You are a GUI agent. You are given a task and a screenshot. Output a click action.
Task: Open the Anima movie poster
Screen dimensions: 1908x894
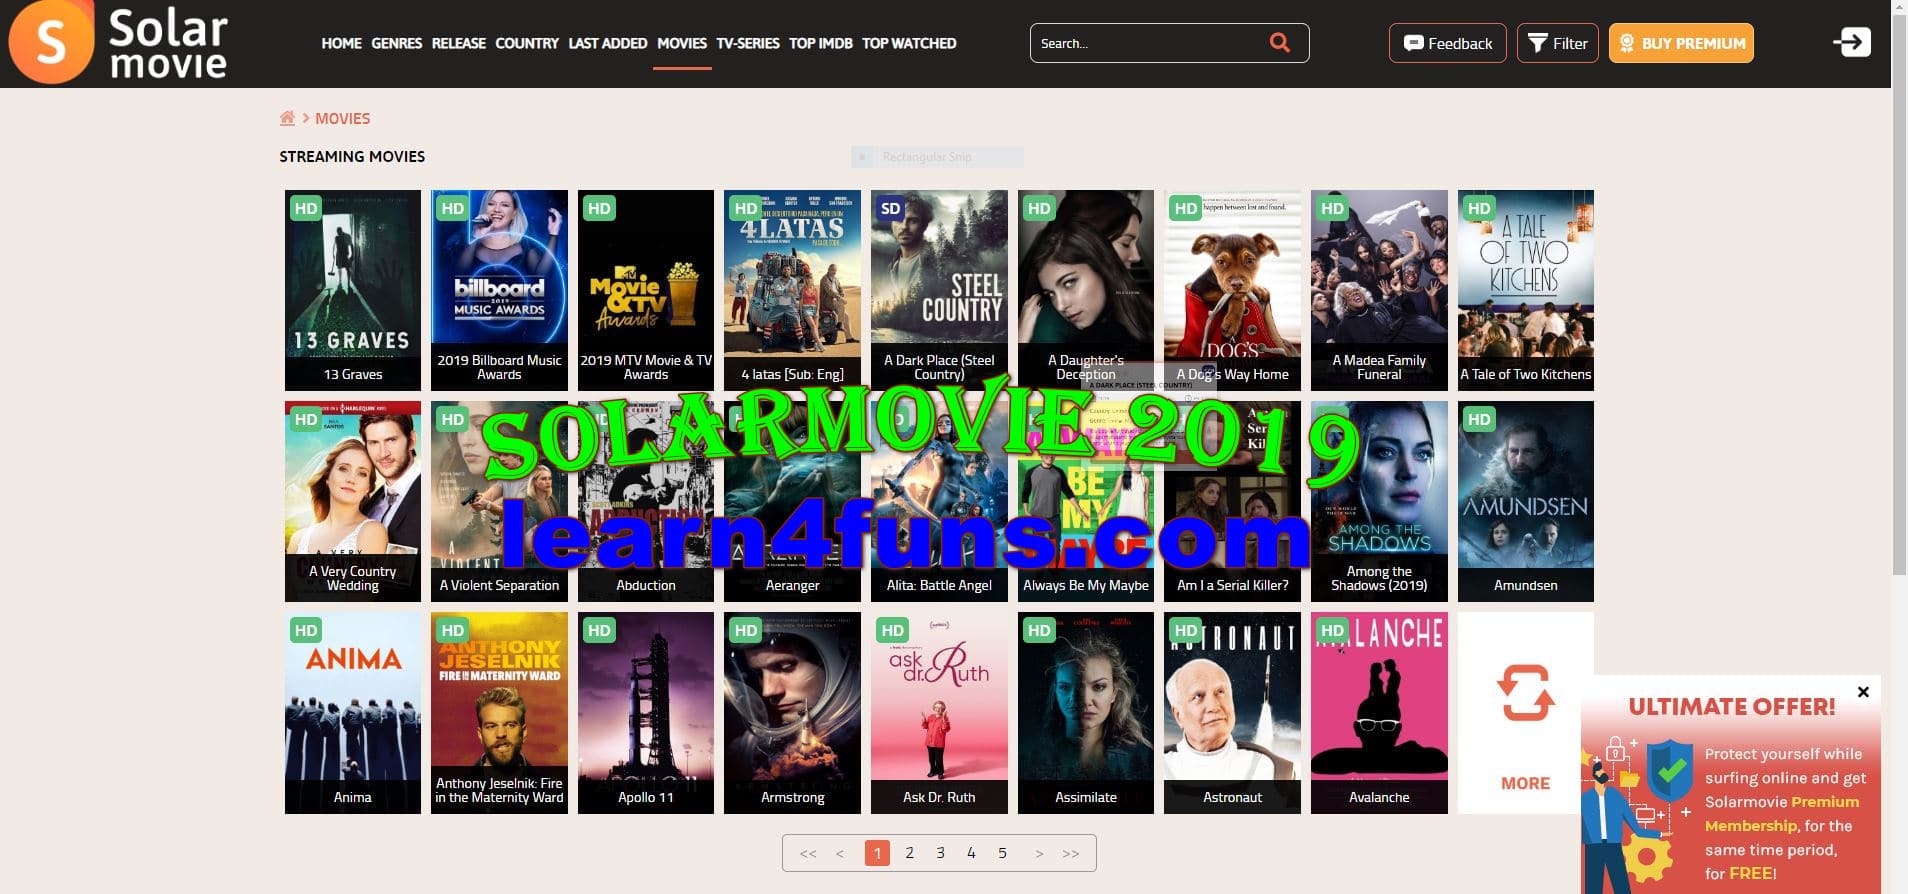[x=353, y=713]
